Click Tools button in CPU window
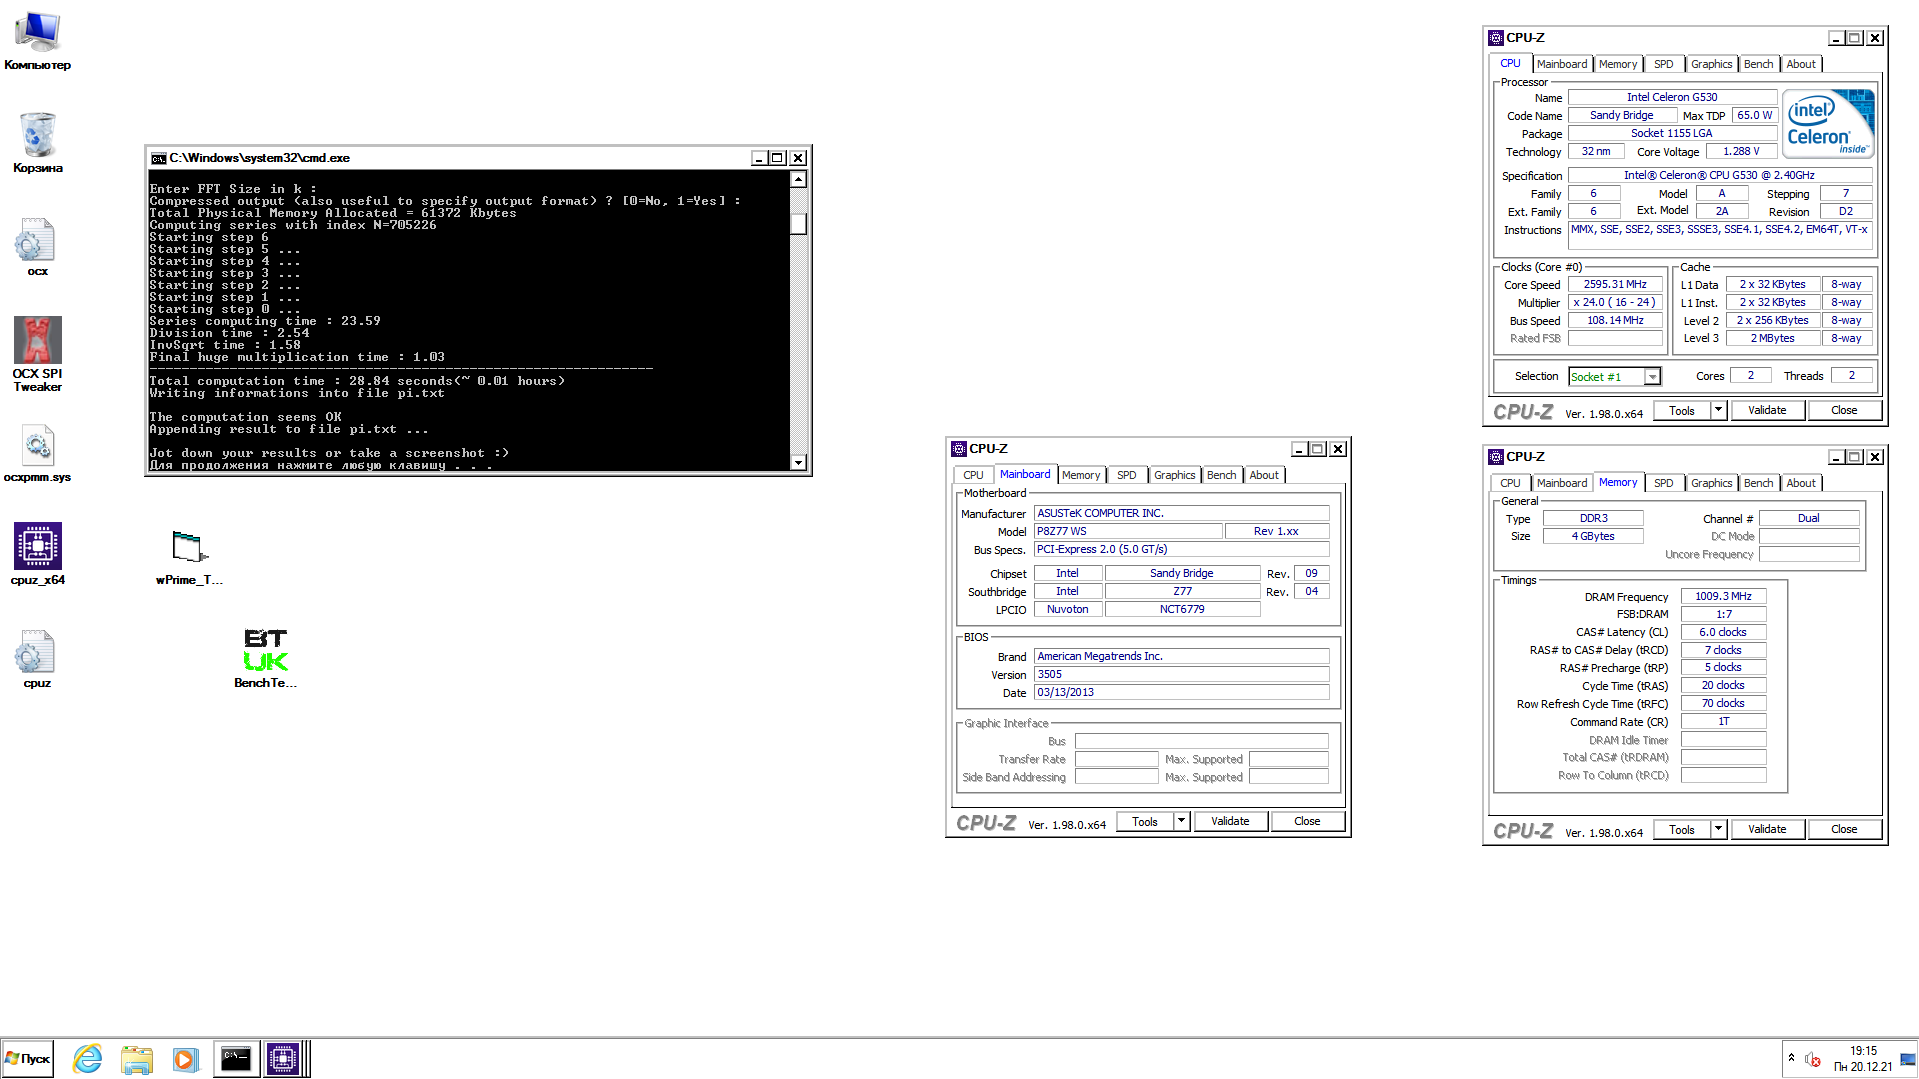1919x1079 pixels. 1682,410
